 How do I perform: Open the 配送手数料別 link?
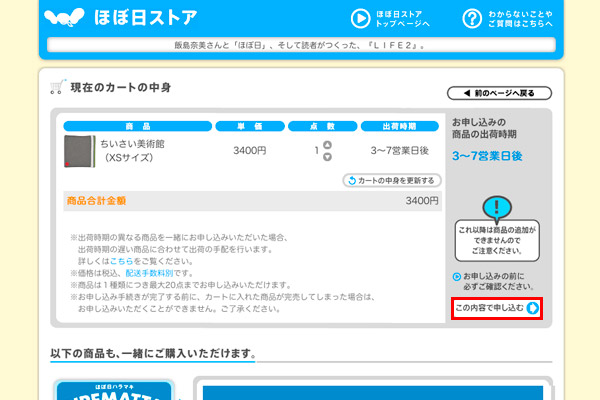[x=153, y=271]
